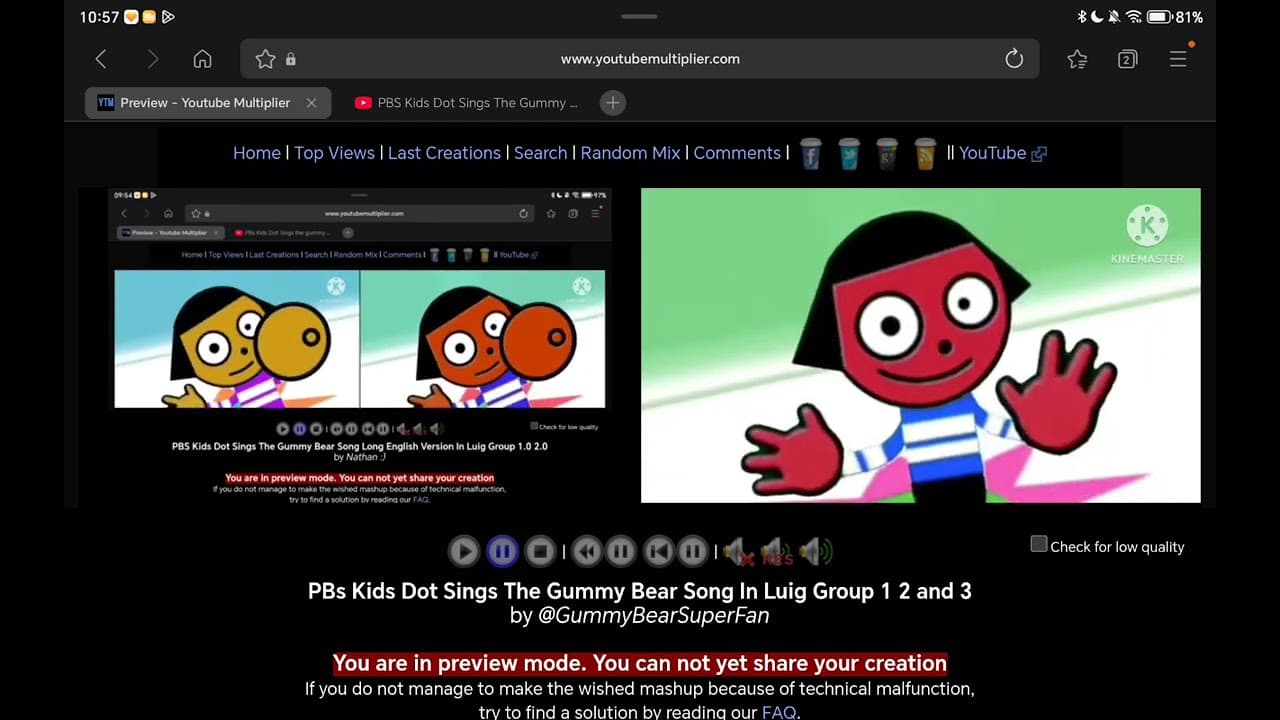This screenshot has width=1280, height=720.
Task: Open the Comments page
Action: (x=737, y=153)
